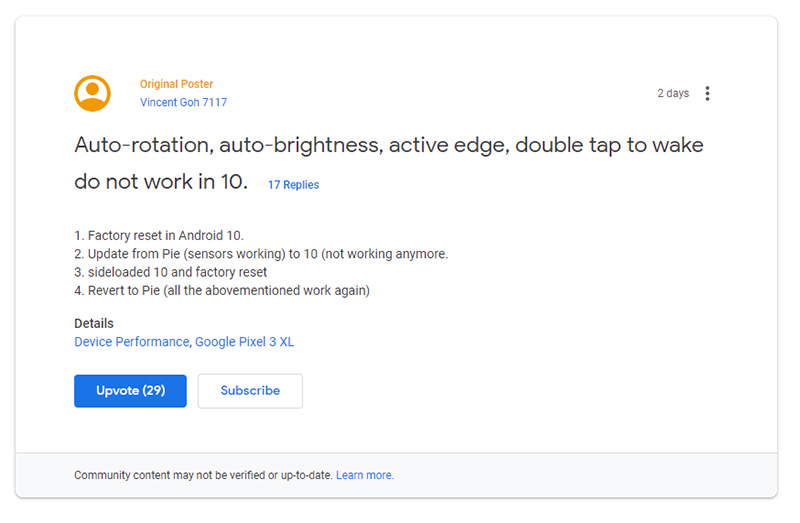Viewport: 800px width, 523px height.
Task: Follow the Learn more link
Action: pos(365,475)
